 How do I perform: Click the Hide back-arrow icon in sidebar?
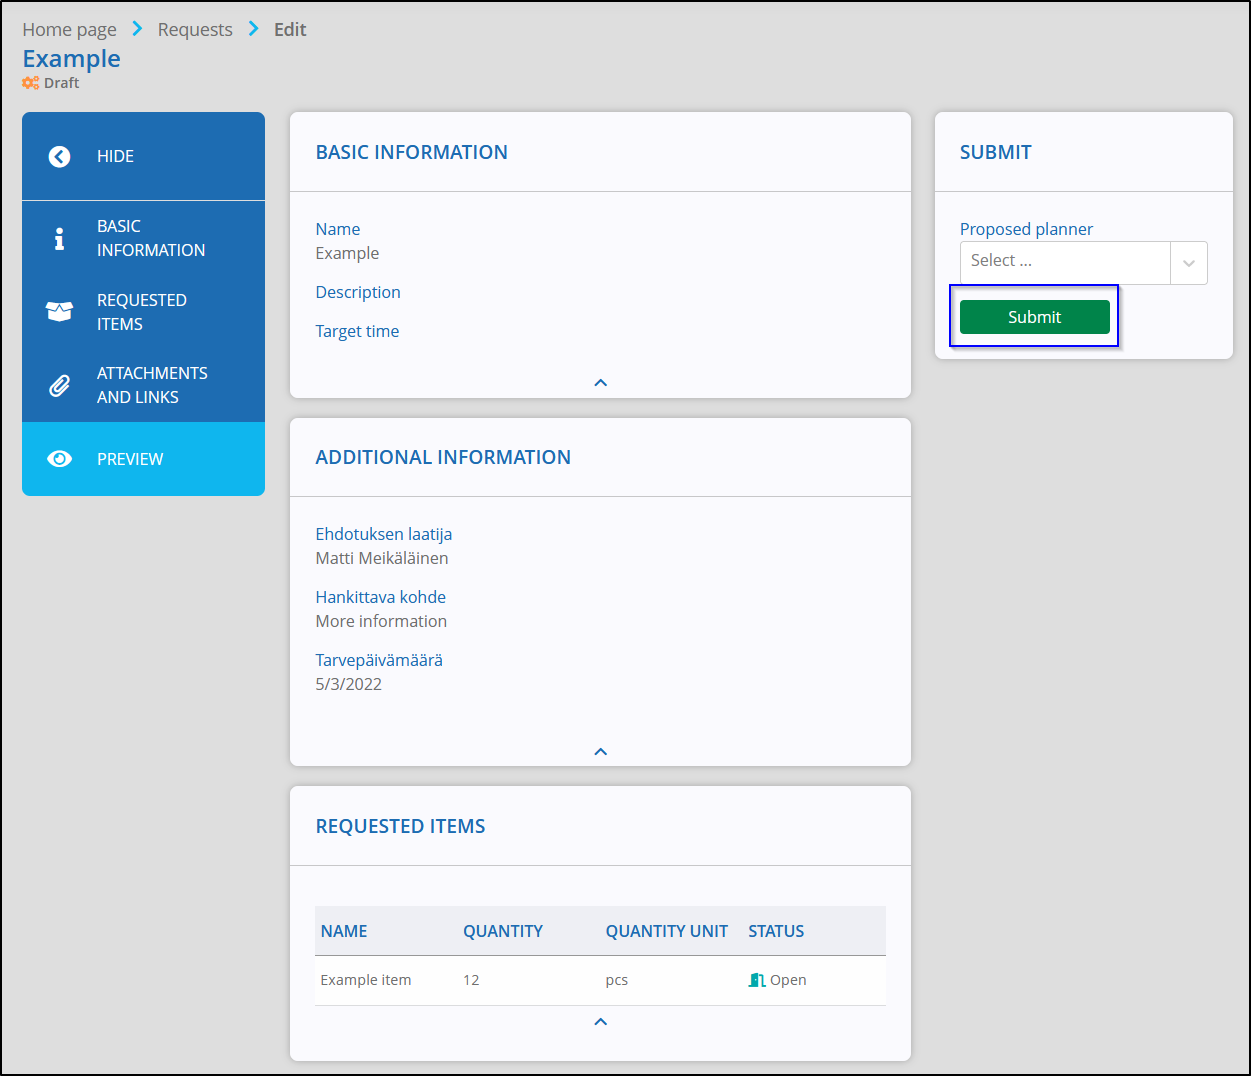click(x=59, y=156)
